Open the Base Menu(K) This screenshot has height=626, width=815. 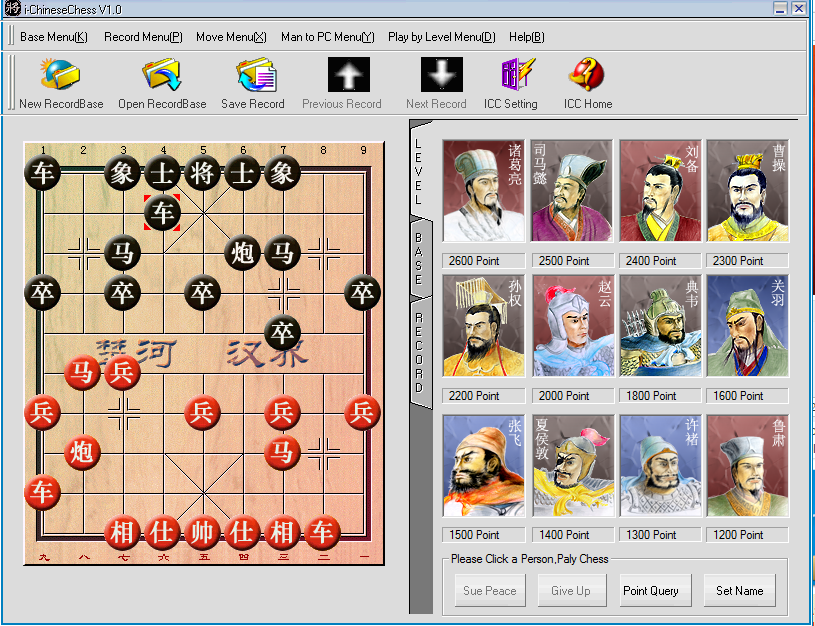pyautogui.click(x=54, y=37)
